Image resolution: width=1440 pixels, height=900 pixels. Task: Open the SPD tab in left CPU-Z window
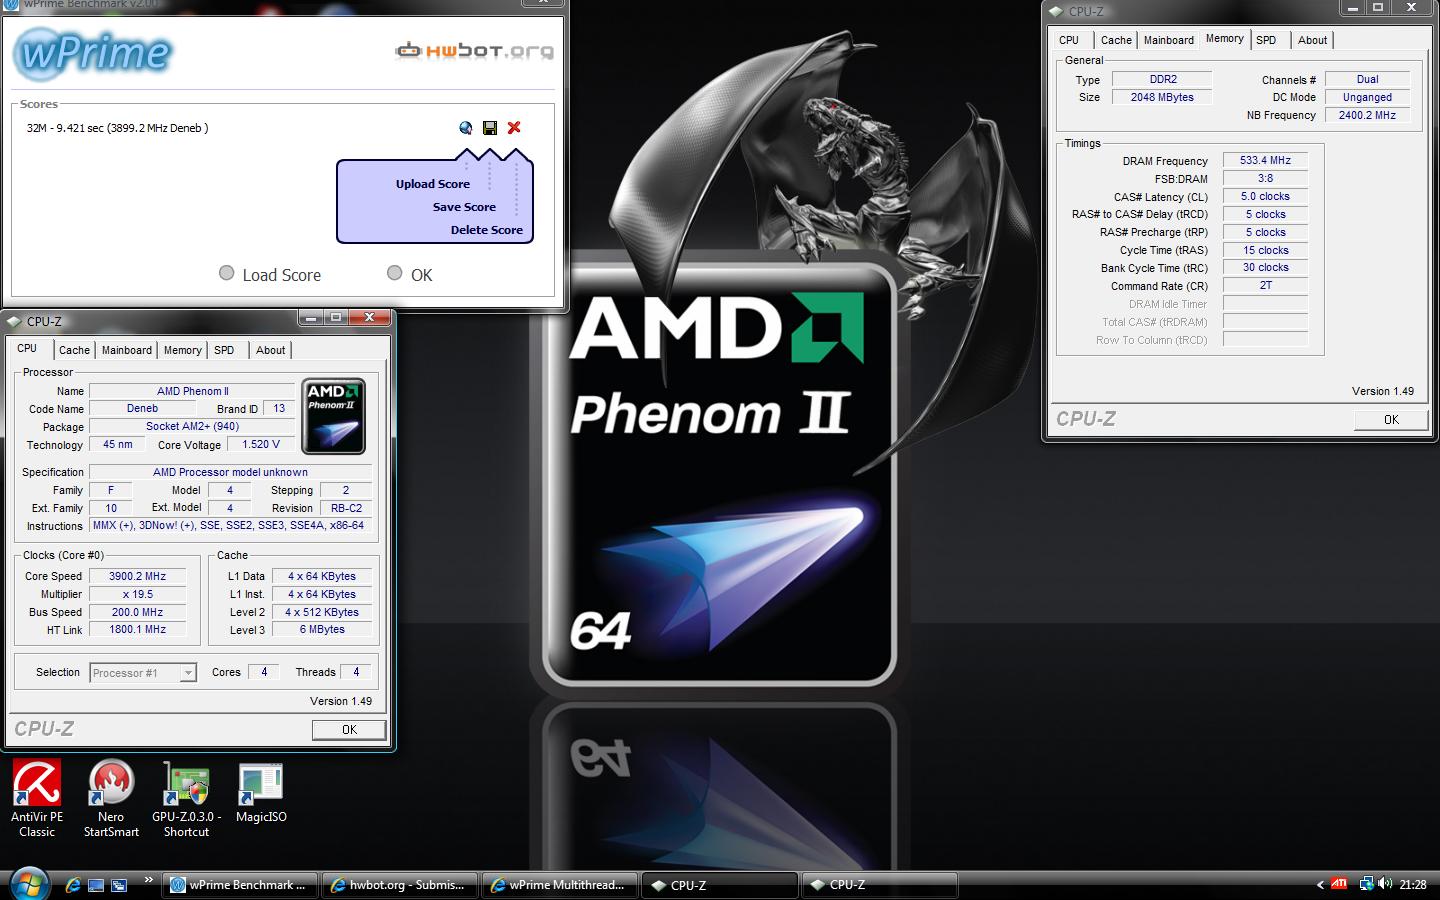point(224,350)
